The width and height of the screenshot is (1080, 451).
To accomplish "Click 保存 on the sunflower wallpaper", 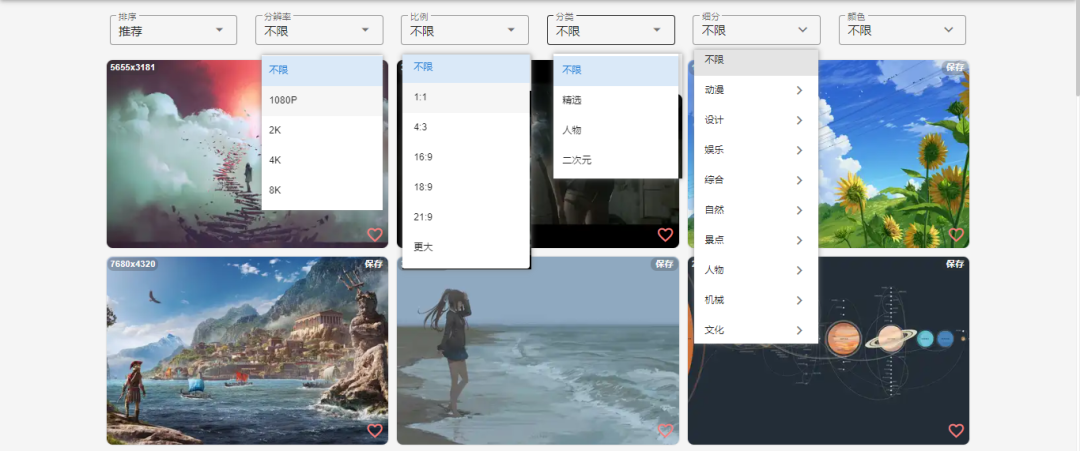I will click(954, 67).
